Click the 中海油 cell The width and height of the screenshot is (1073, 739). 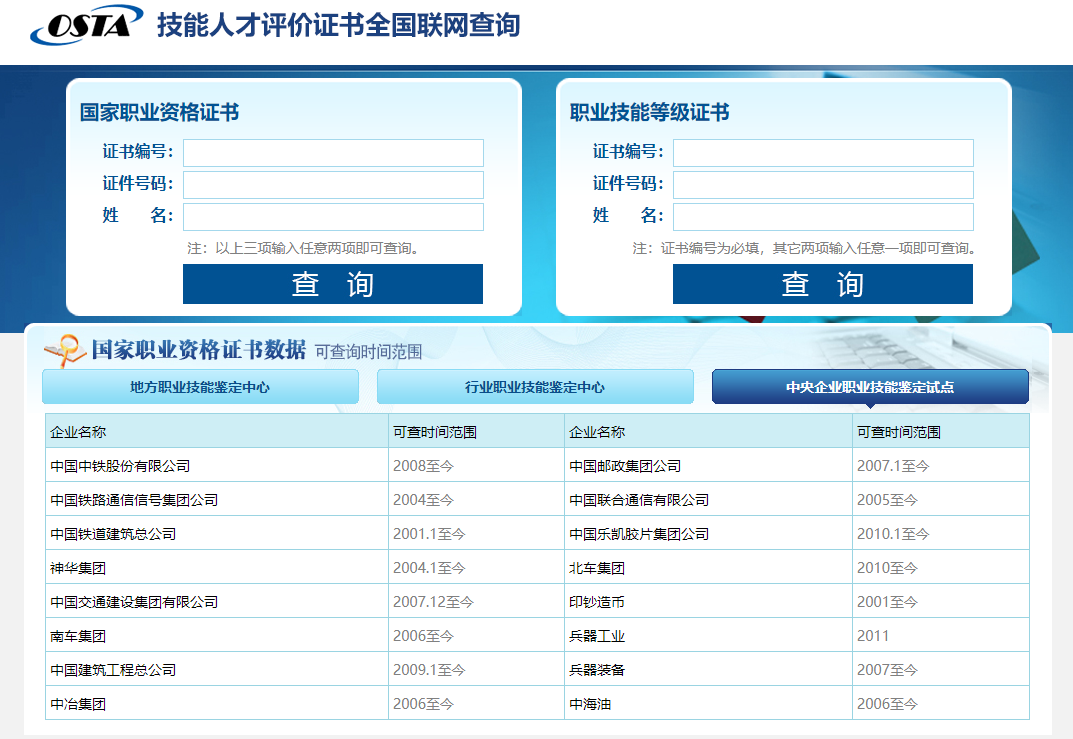pos(708,703)
